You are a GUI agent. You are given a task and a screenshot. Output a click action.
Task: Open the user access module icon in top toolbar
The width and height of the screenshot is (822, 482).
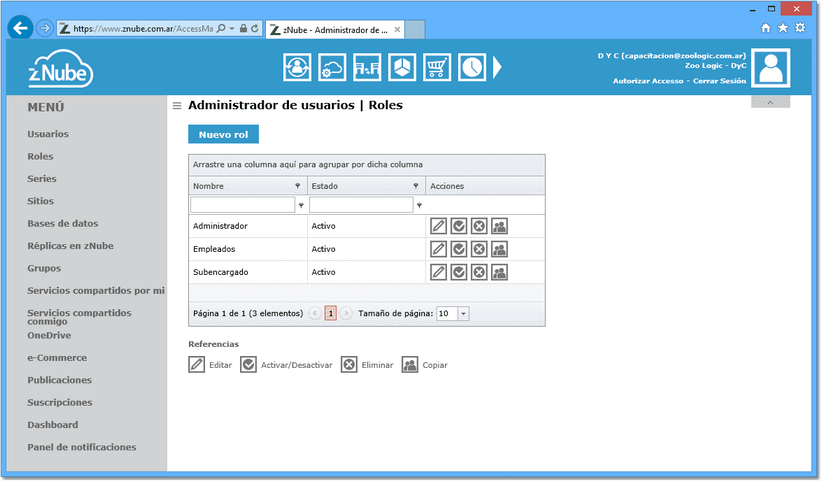point(297,67)
